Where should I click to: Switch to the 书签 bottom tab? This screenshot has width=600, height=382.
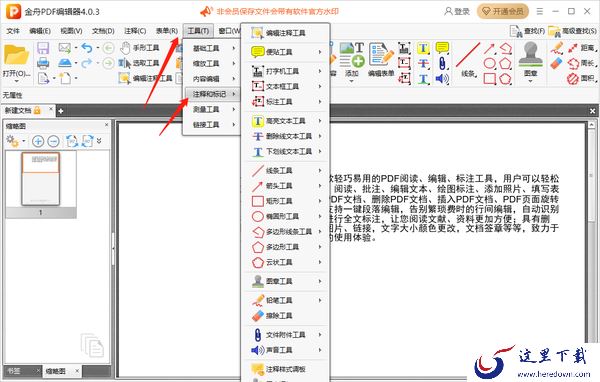tap(14, 371)
